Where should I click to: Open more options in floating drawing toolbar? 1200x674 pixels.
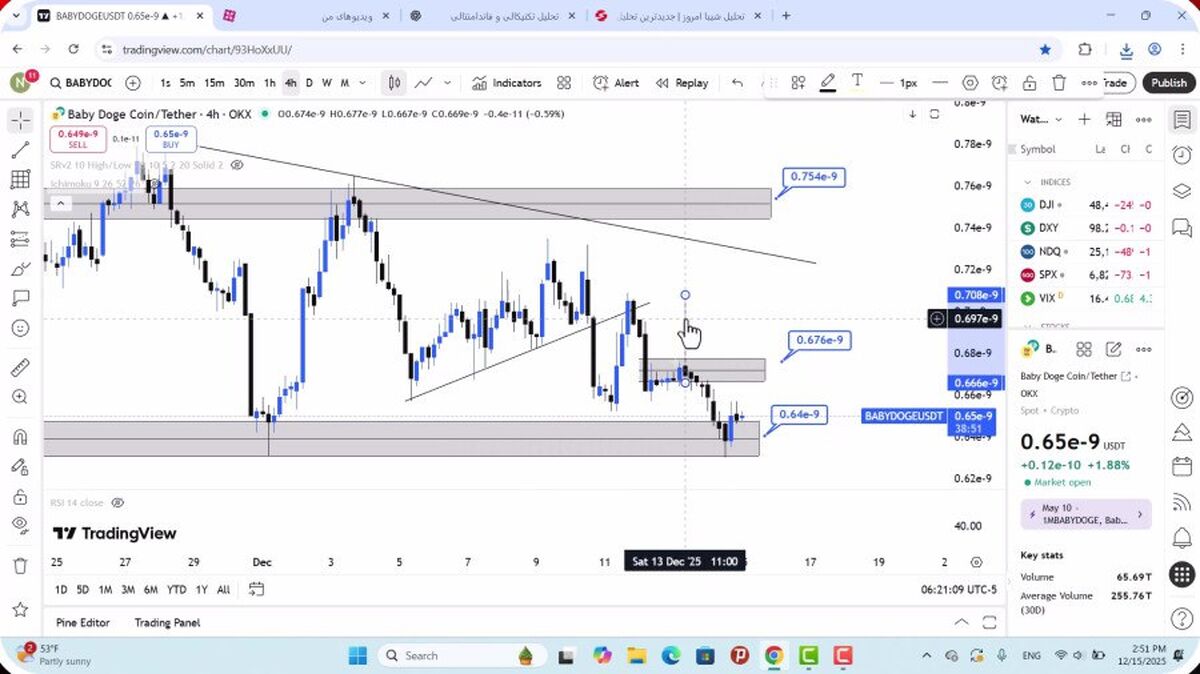tap(1089, 83)
